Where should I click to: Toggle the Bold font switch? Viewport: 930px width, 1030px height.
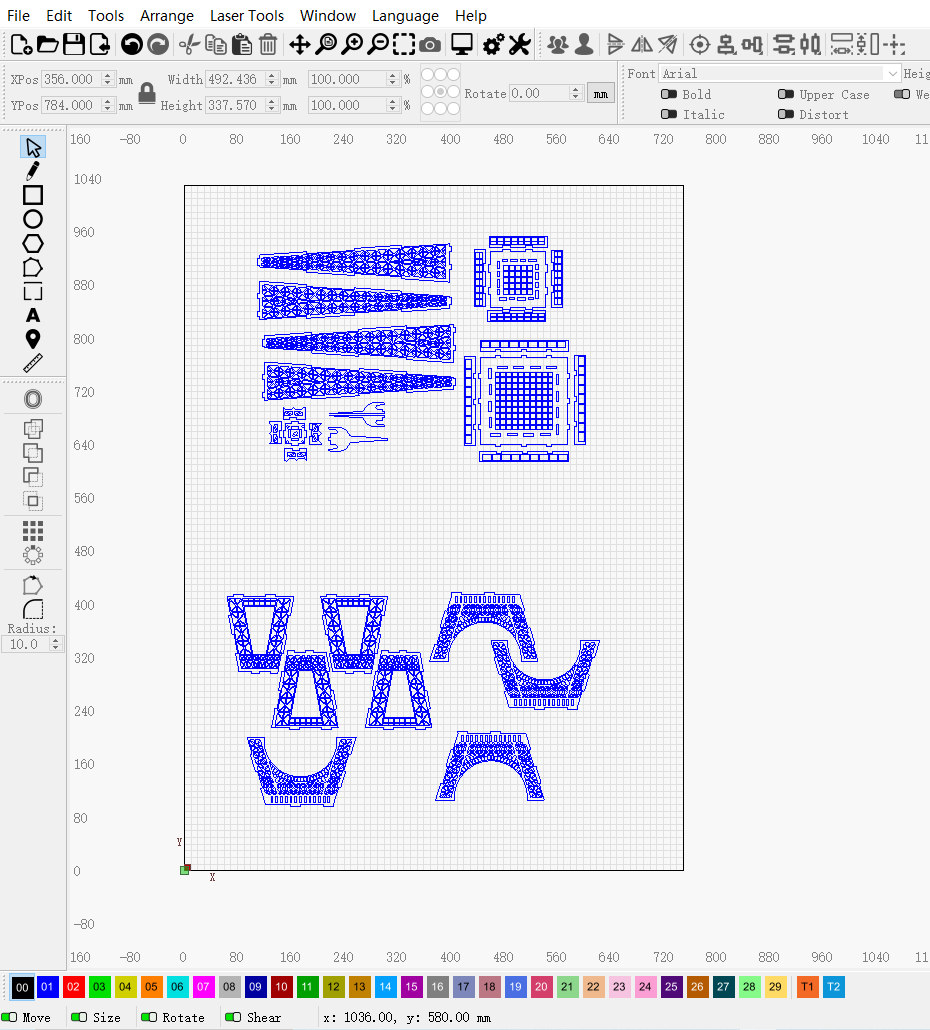pyautogui.click(x=669, y=95)
